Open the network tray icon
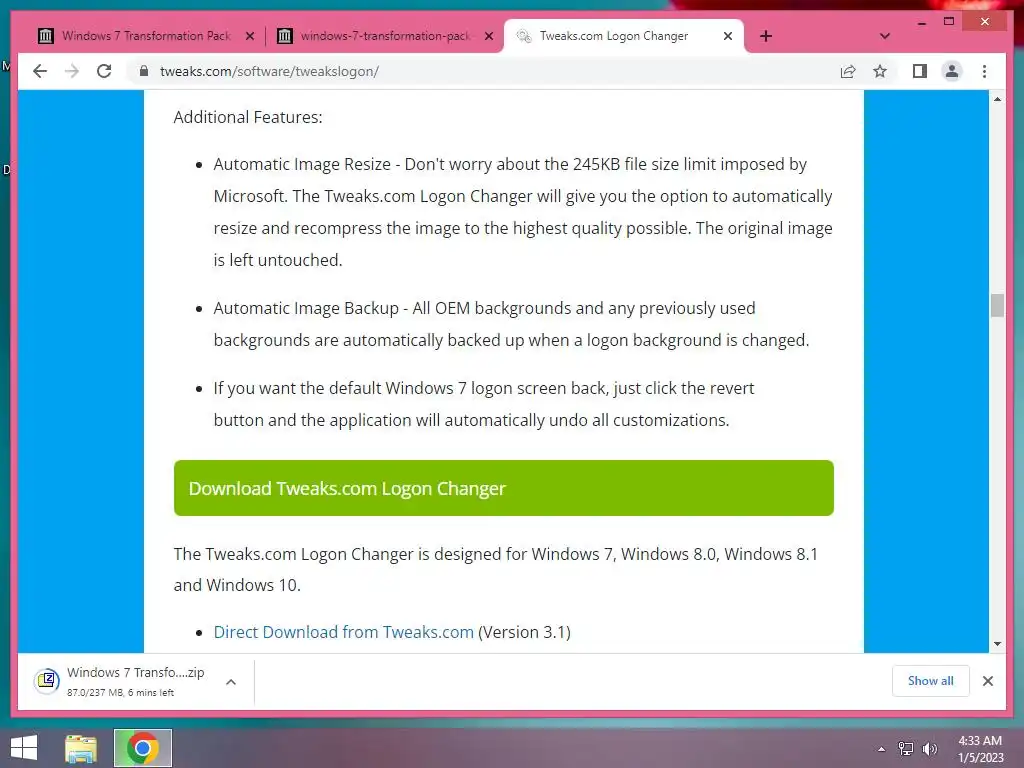This screenshot has width=1024, height=768. 905,748
